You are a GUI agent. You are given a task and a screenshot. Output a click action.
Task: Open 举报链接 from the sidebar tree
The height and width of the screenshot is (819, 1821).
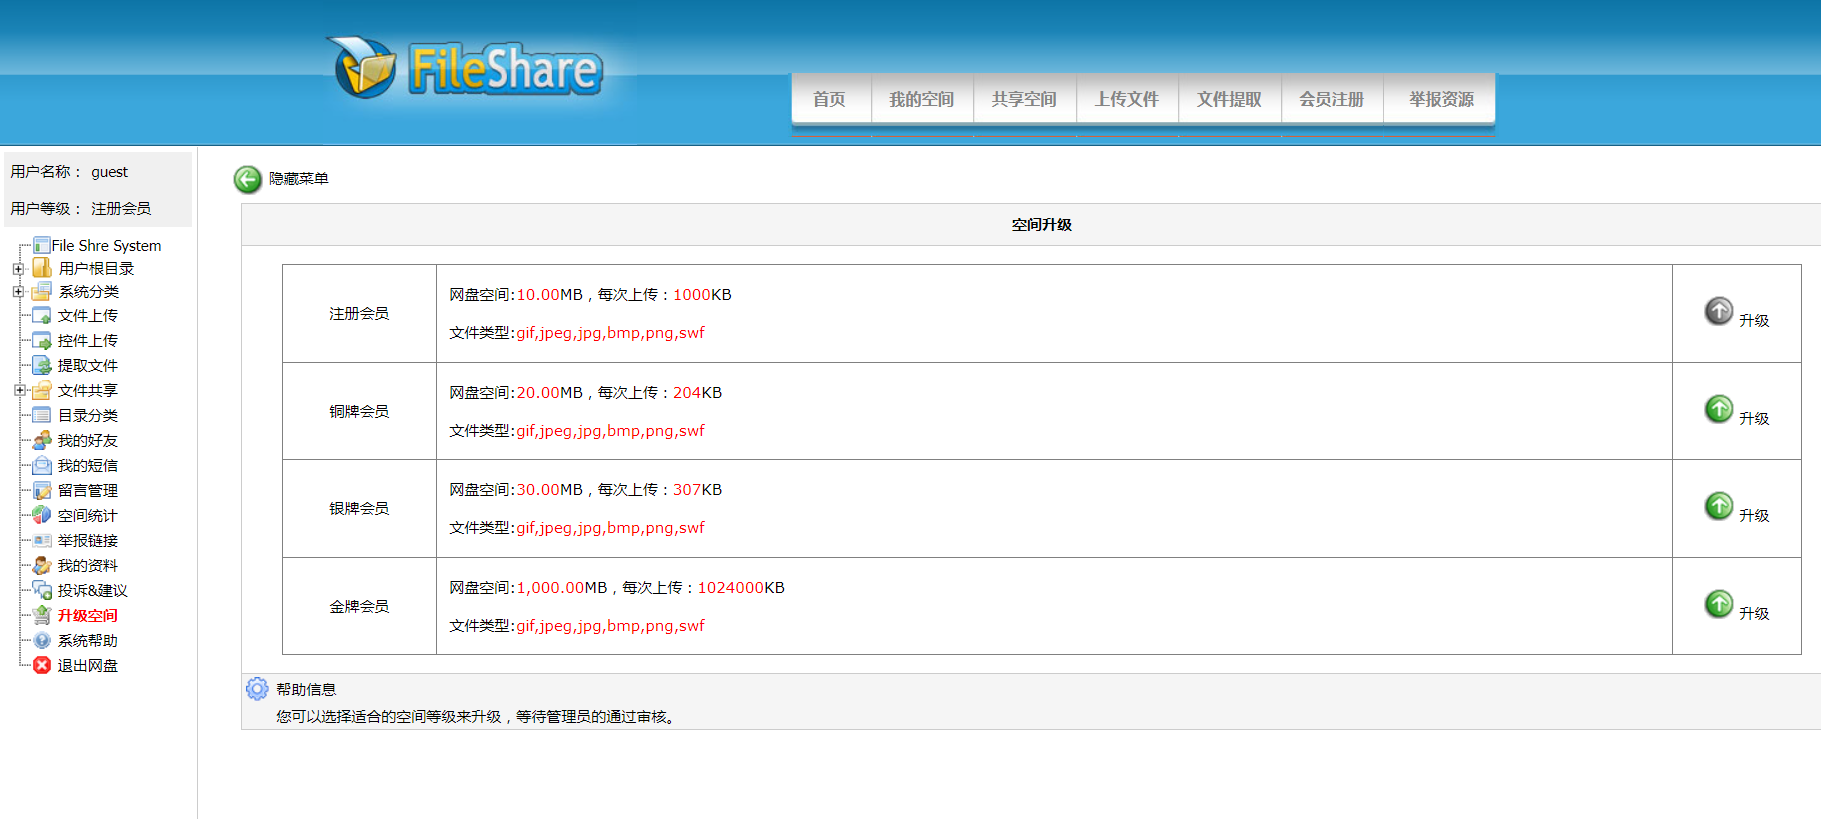[88, 541]
